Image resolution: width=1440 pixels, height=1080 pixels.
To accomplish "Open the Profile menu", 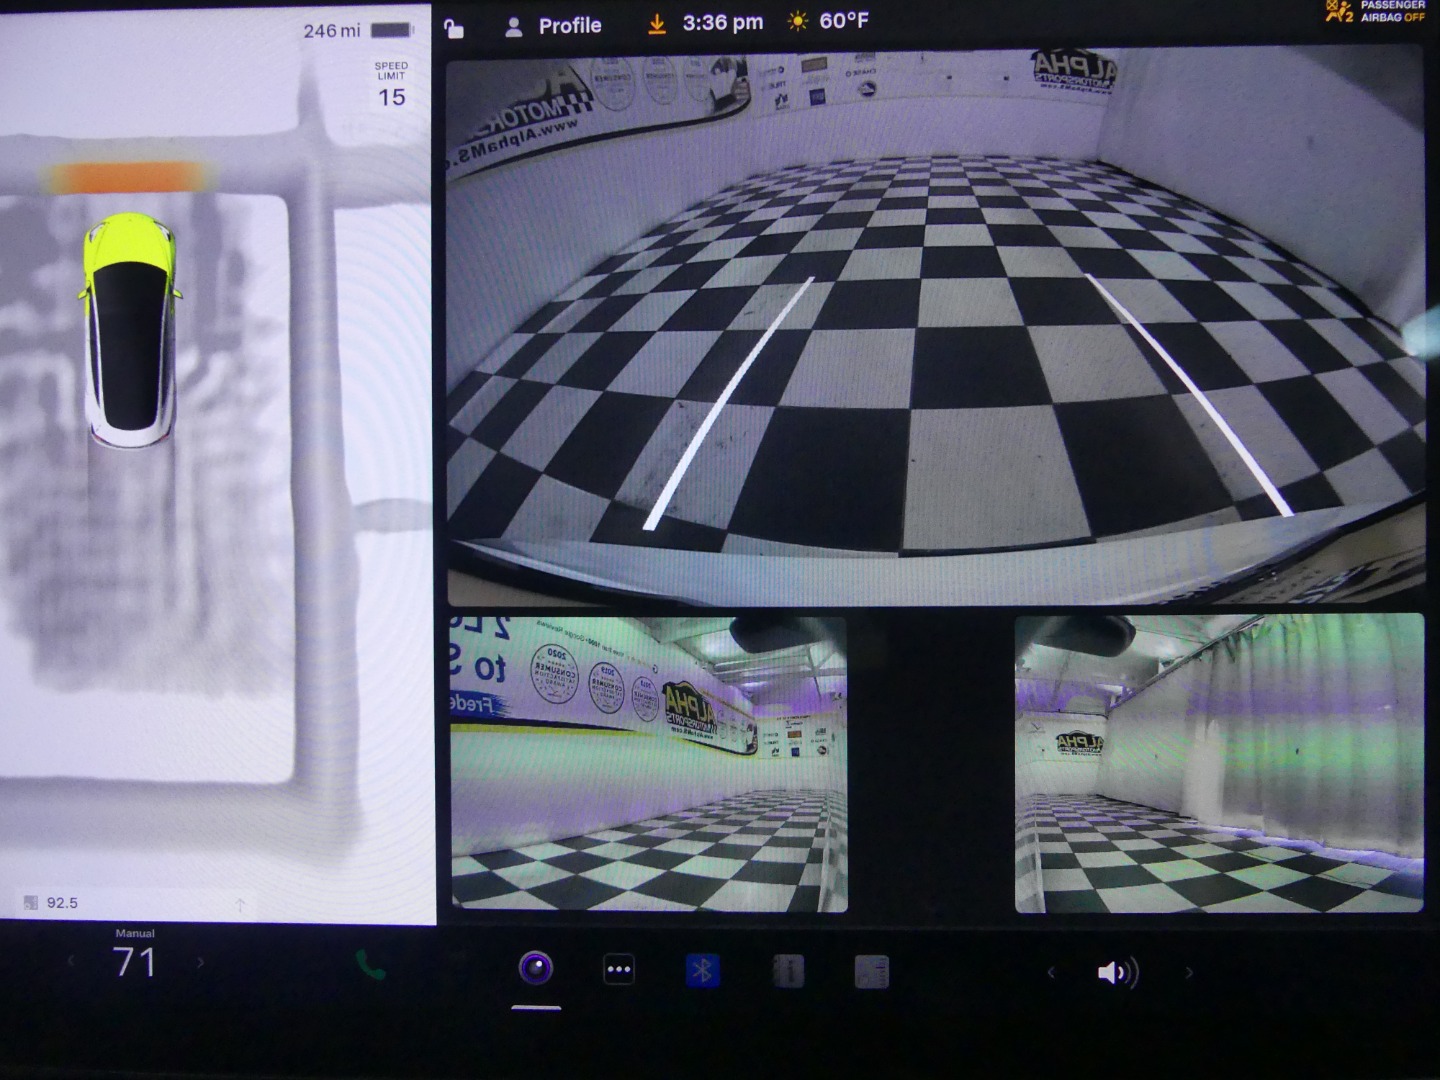I will [553, 26].
